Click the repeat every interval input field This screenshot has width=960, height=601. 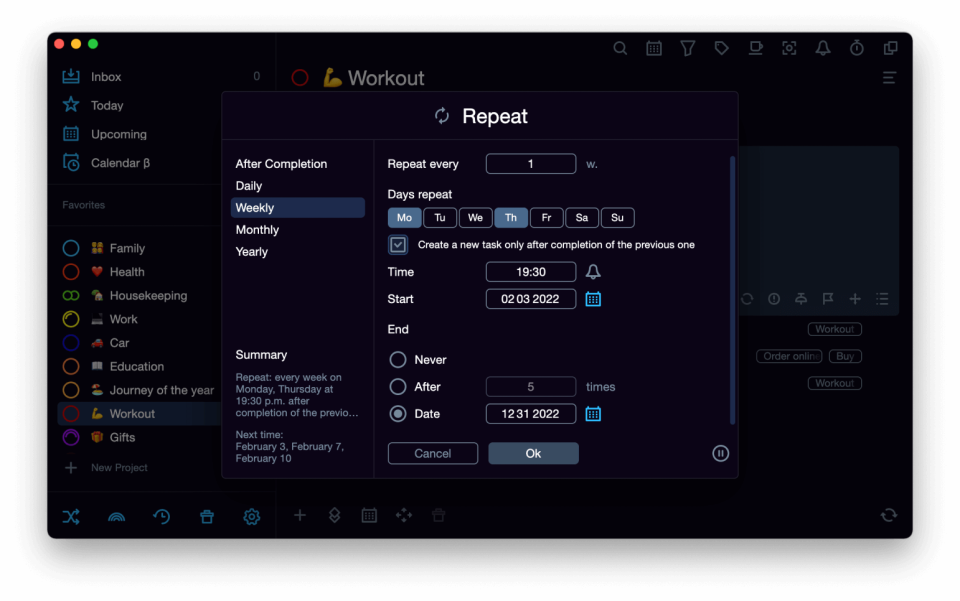click(530, 163)
